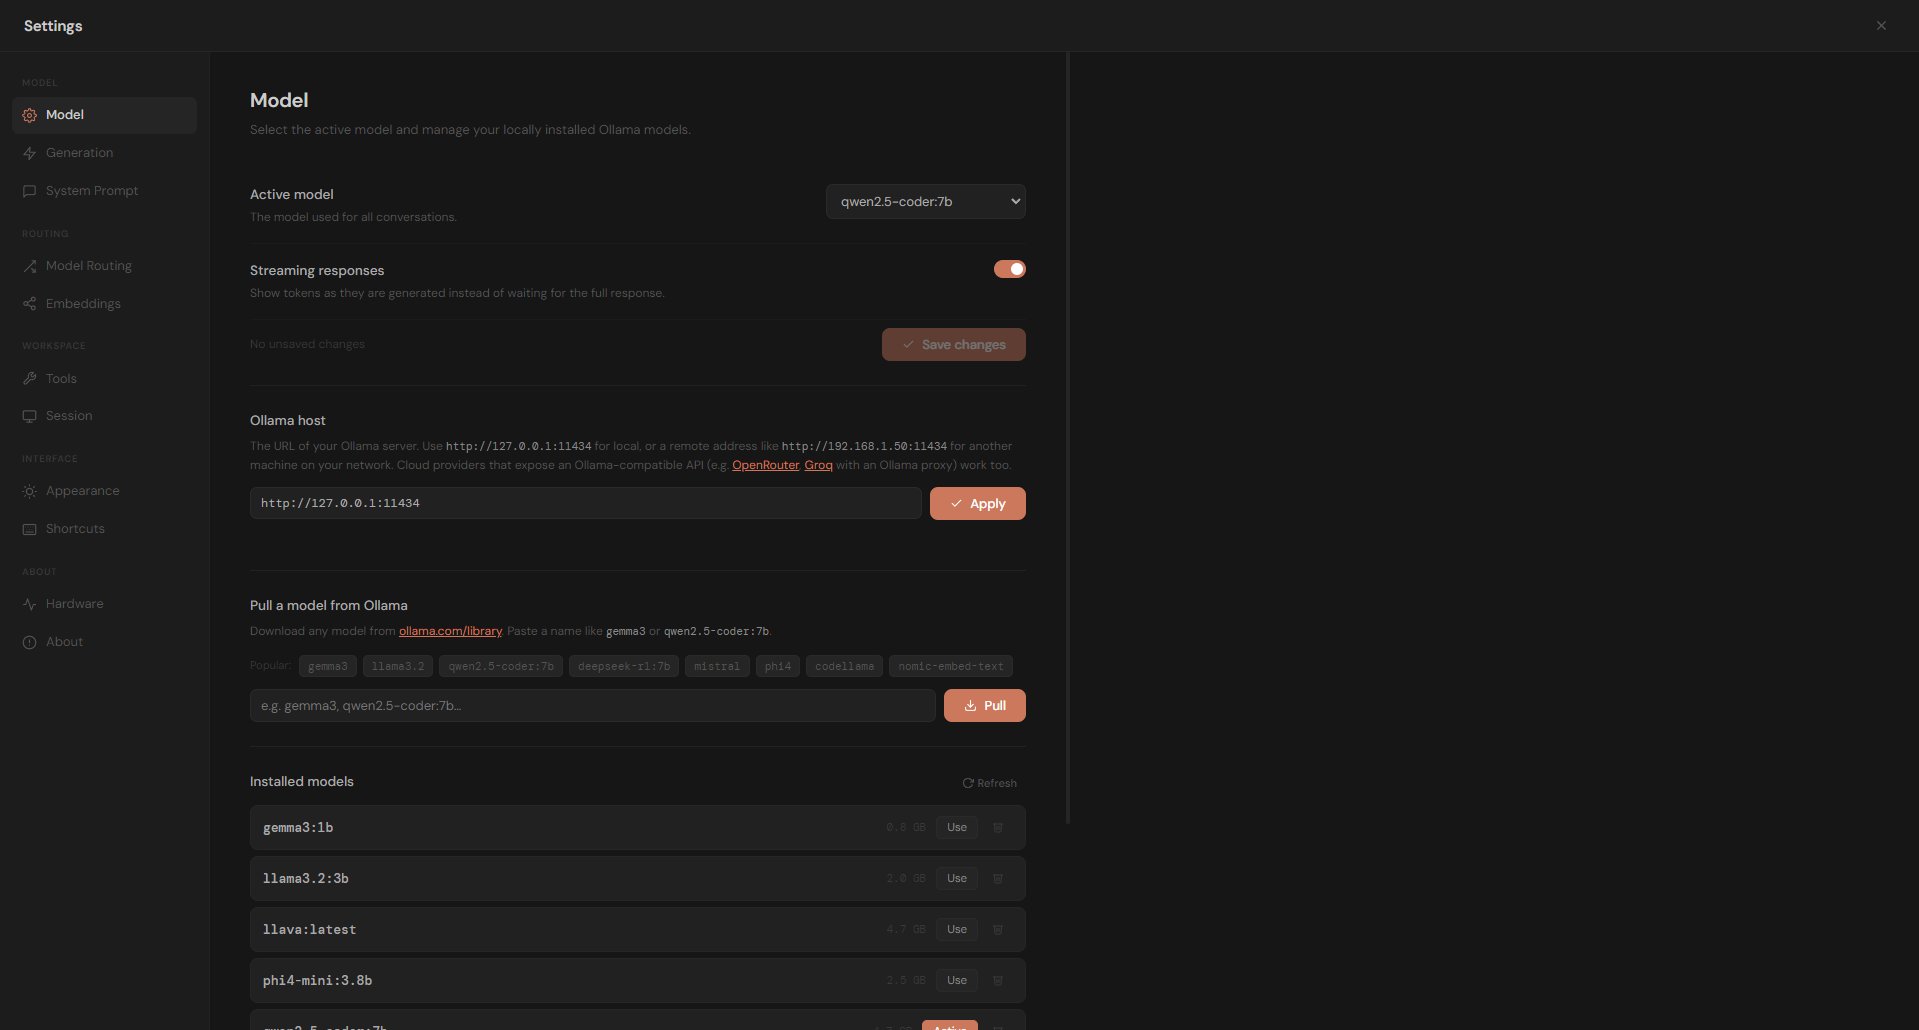The image size is (1919, 1030).
Task: Toggle Streaming responses switch
Action: [x=1009, y=269]
